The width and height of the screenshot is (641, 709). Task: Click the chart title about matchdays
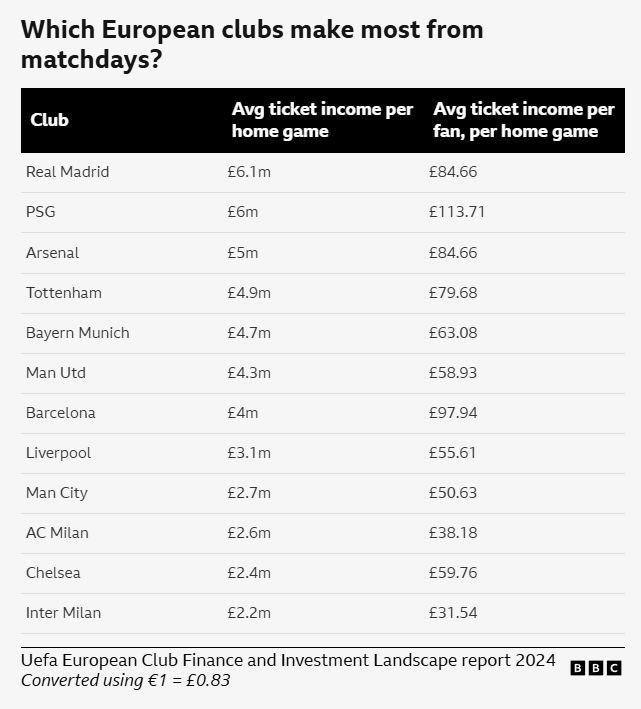252,44
